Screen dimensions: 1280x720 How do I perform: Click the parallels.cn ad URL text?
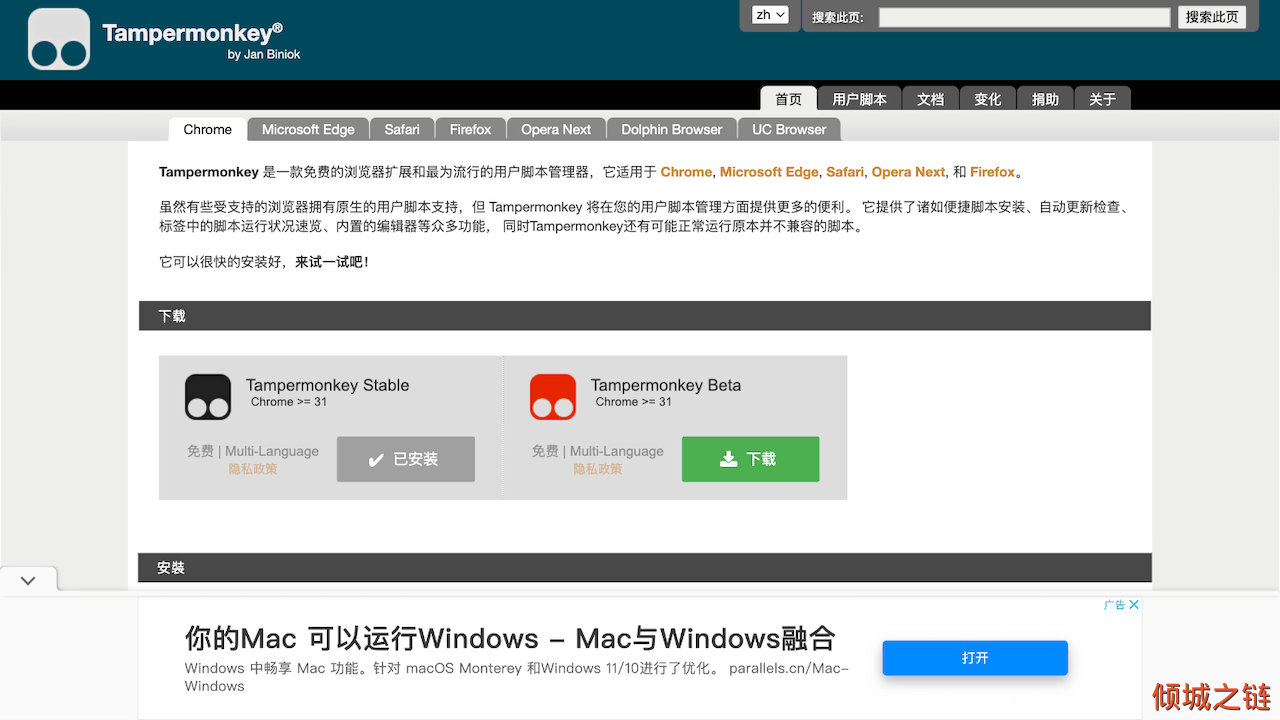coord(789,668)
